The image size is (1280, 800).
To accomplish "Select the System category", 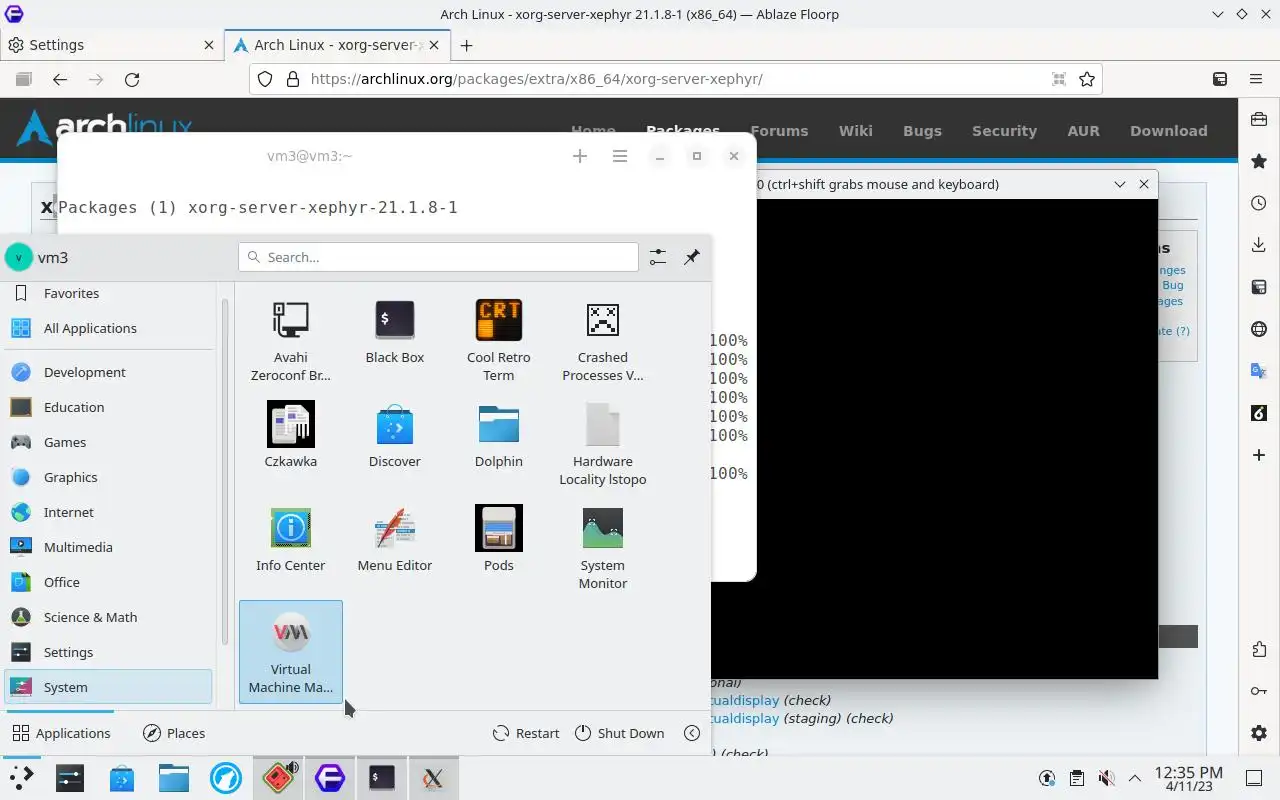I will pyautogui.click(x=108, y=687).
